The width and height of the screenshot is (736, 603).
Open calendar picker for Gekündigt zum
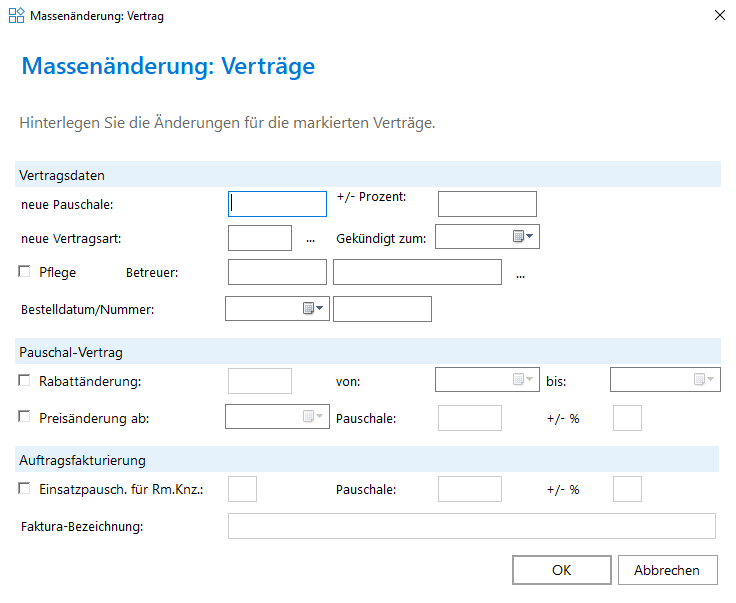click(518, 236)
